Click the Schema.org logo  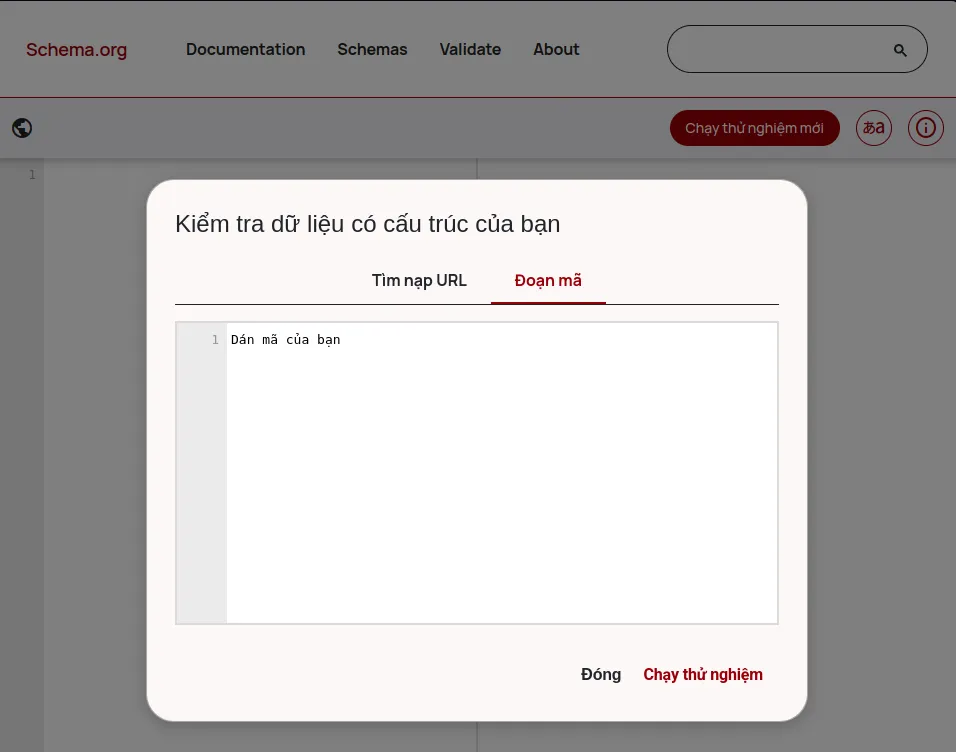(x=76, y=49)
